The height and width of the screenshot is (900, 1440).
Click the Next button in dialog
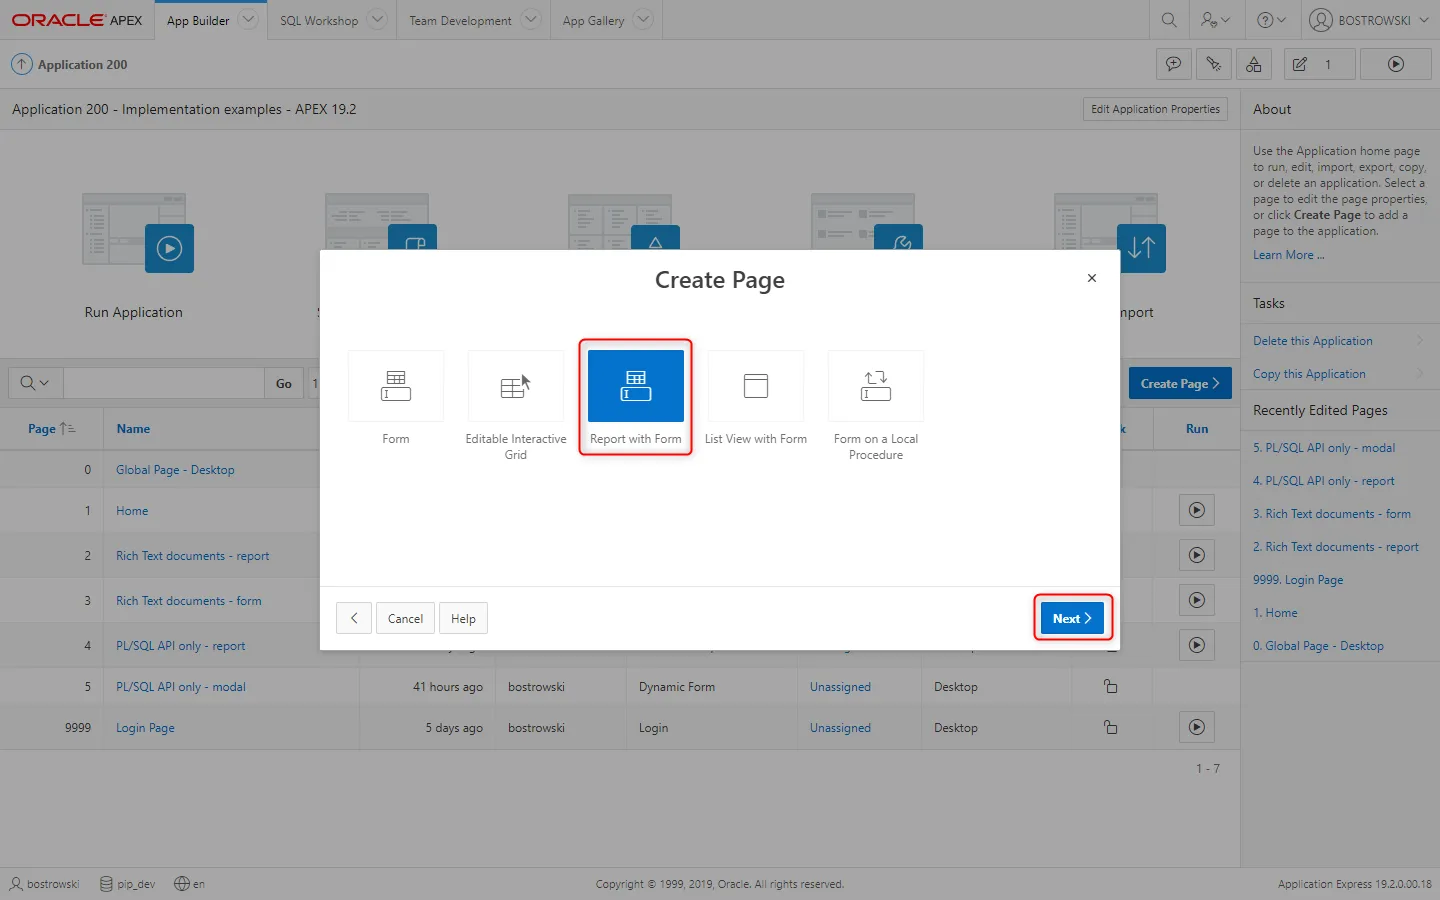tap(1071, 618)
